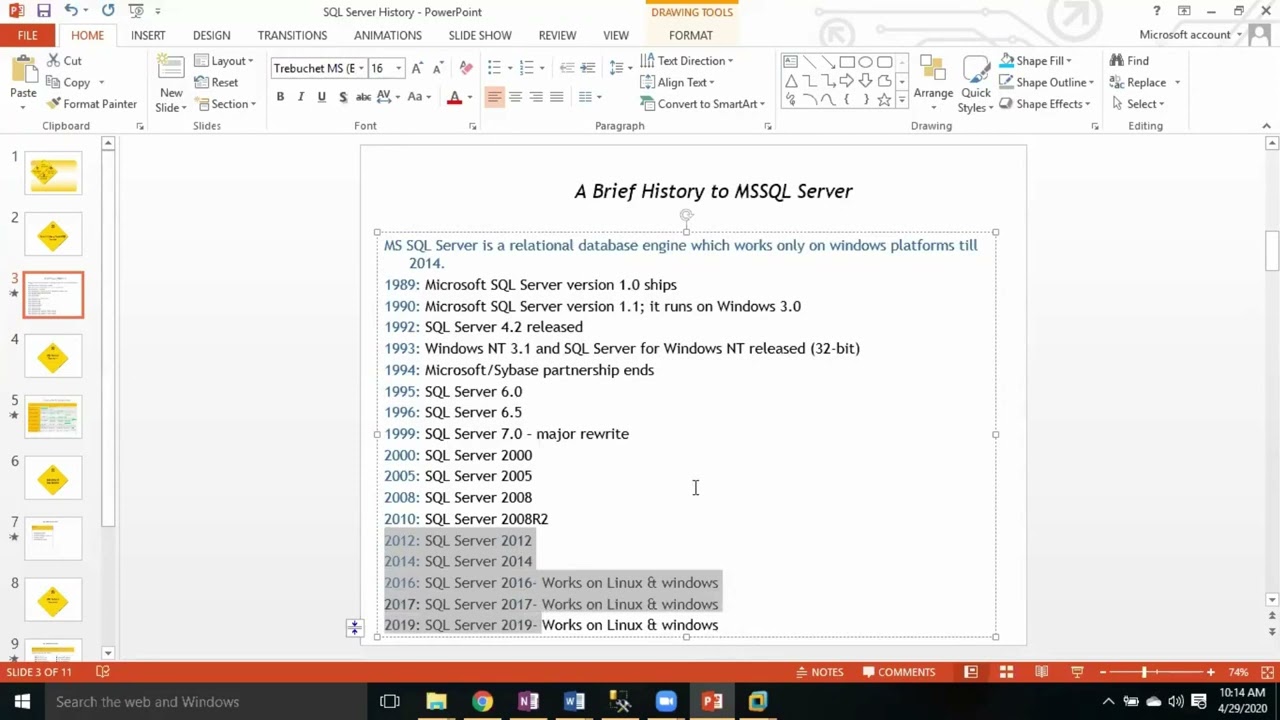Open the Layout dropdown
The image size is (1280, 720).
click(225, 61)
